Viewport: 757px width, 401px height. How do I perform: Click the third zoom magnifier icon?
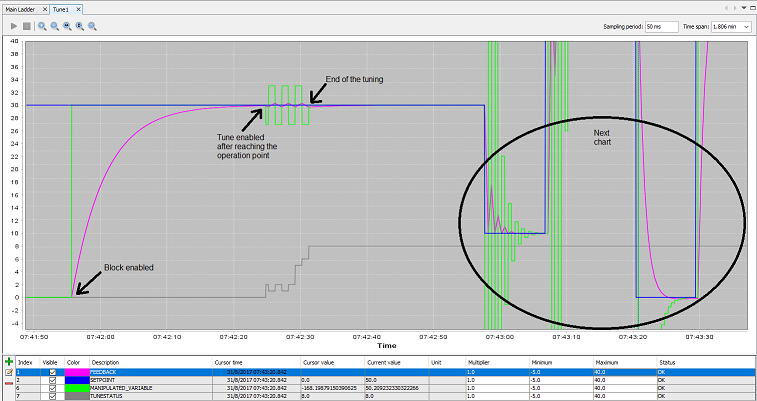pos(67,26)
